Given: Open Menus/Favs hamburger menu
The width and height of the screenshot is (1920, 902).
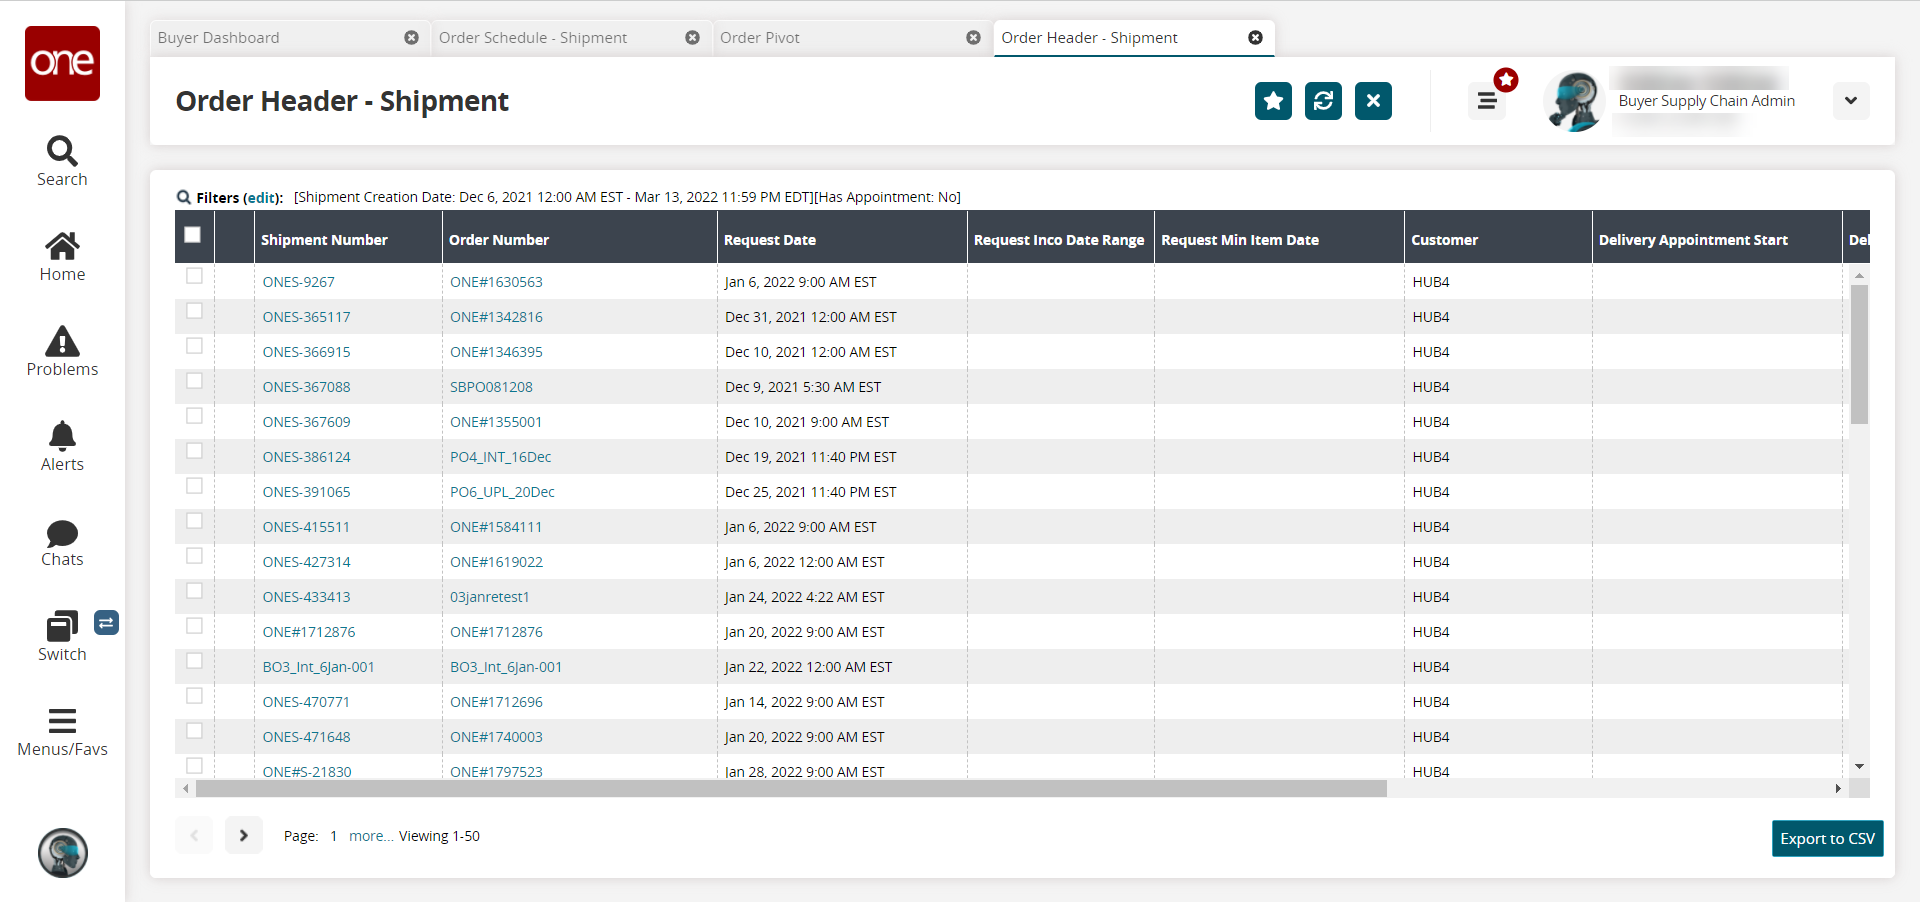Looking at the screenshot, I should [62, 733].
